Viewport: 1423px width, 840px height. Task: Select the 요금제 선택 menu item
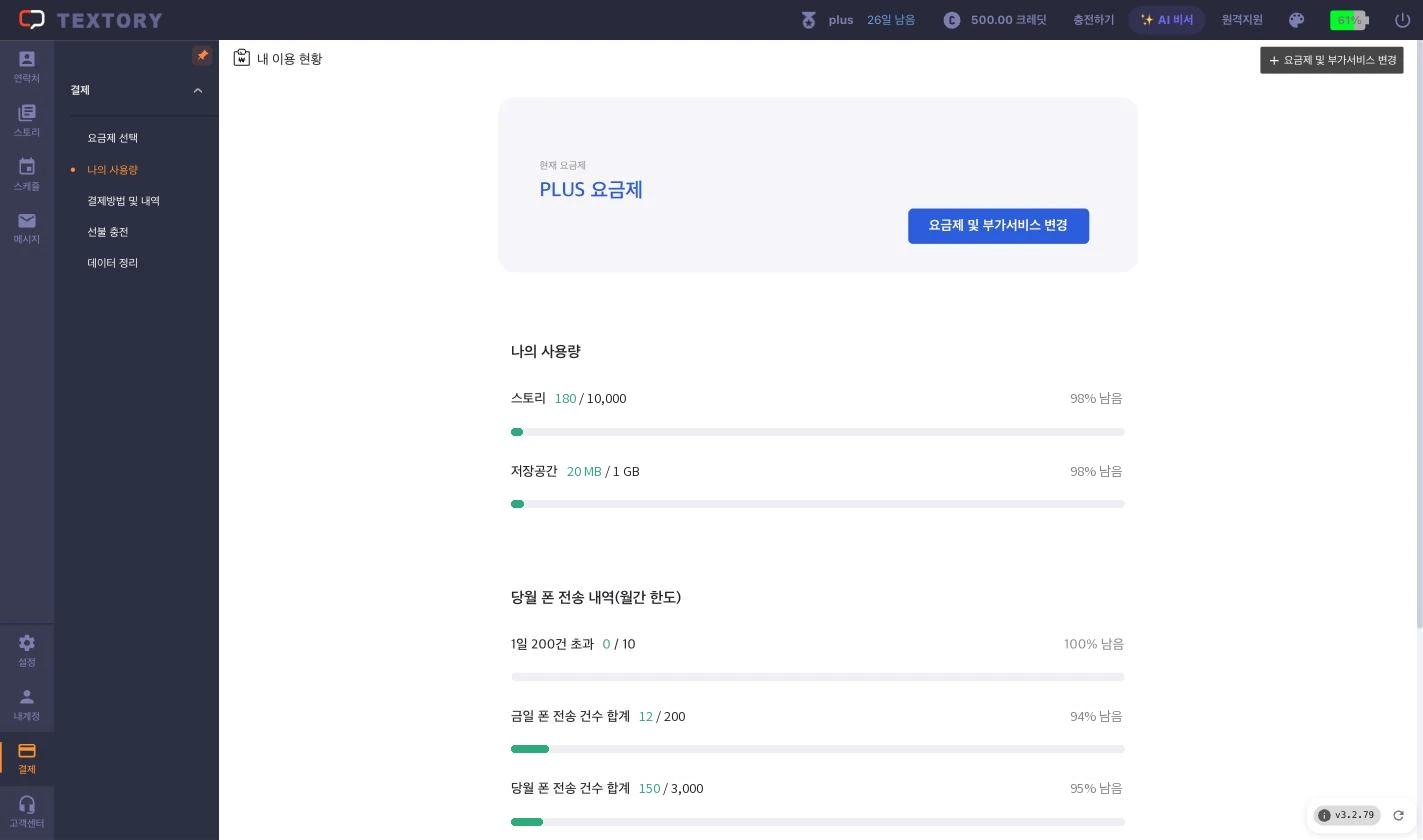click(113, 138)
